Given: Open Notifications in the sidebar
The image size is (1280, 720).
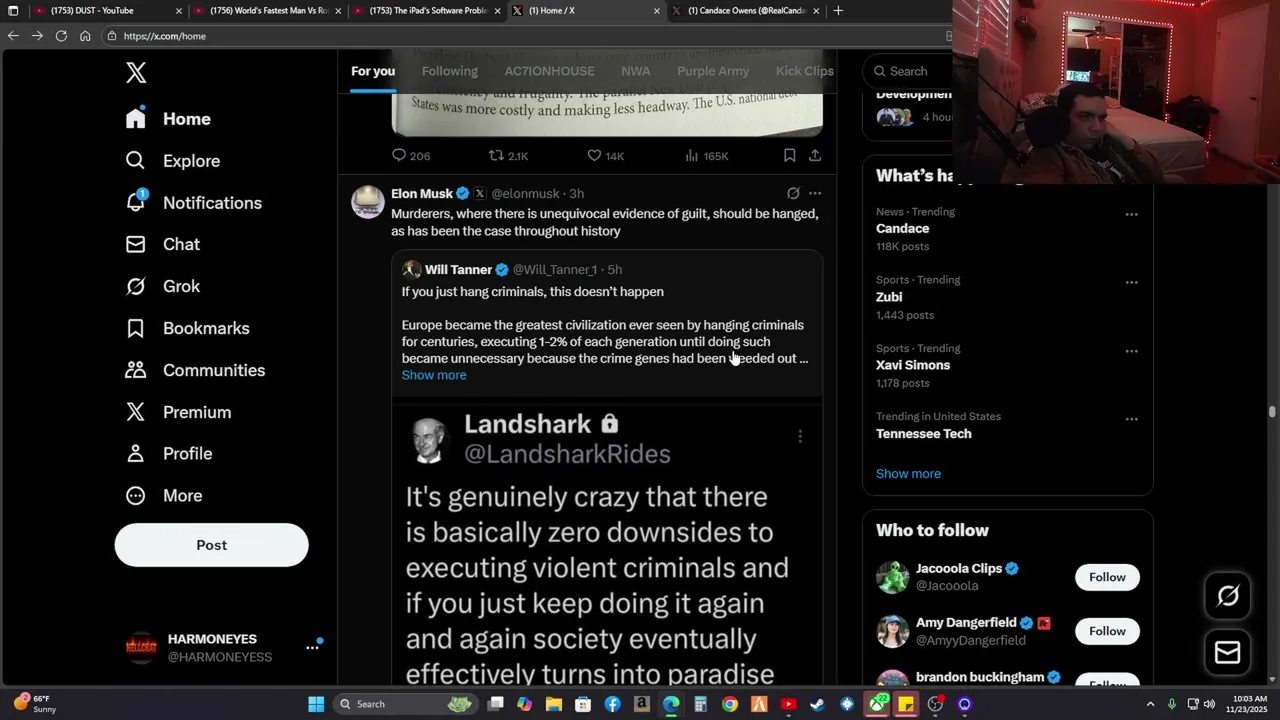Looking at the screenshot, I should click(x=193, y=203).
